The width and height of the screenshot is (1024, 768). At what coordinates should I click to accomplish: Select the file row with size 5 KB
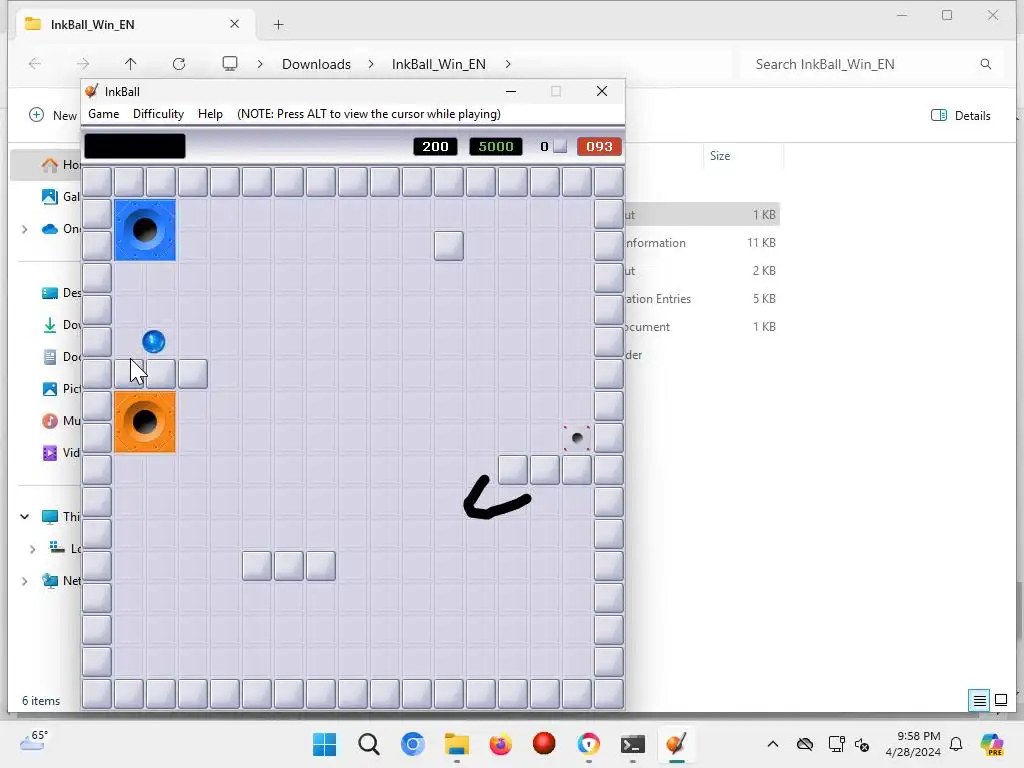coord(702,298)
